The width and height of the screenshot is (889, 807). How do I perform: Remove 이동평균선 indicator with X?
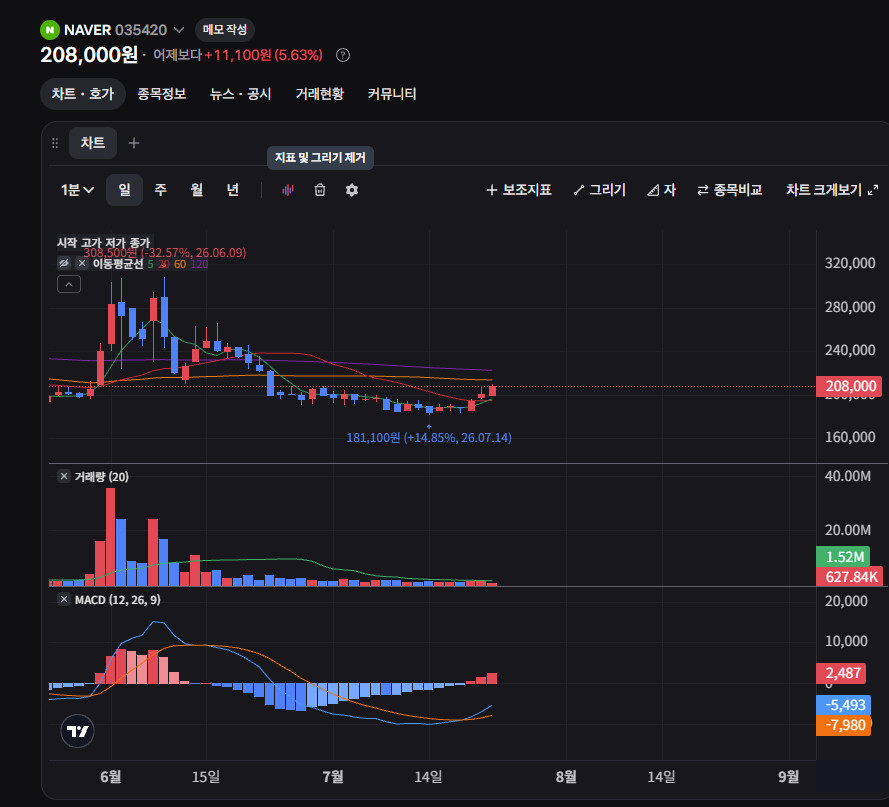(82, 263)
